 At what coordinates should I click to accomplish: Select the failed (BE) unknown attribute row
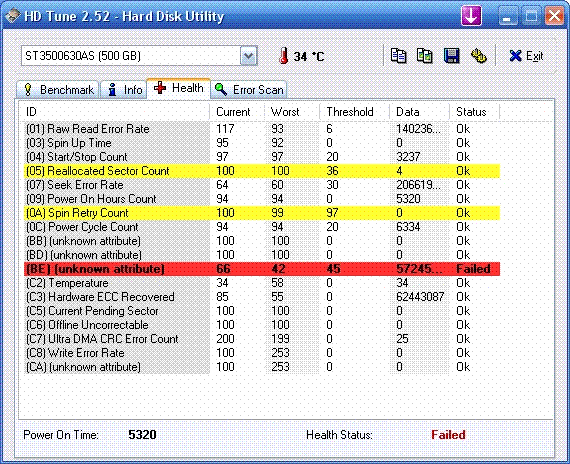tap(262, 269)
